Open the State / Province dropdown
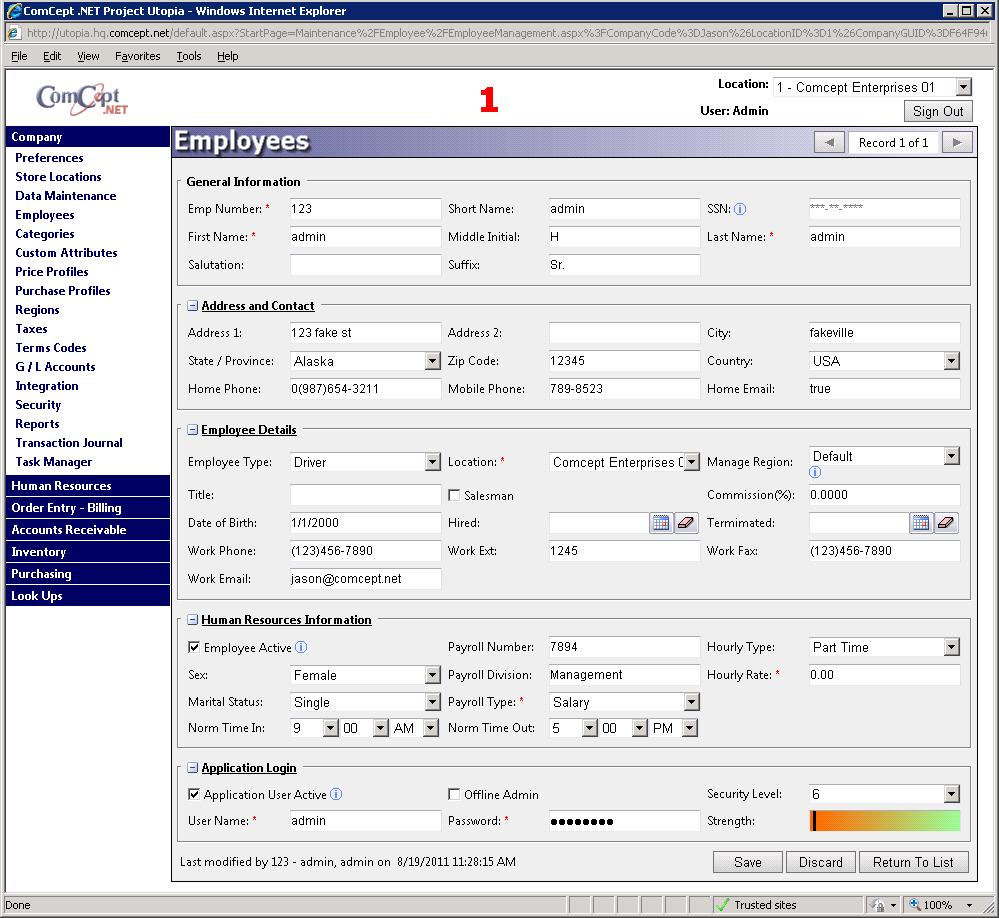 click(x=432, y=361)
